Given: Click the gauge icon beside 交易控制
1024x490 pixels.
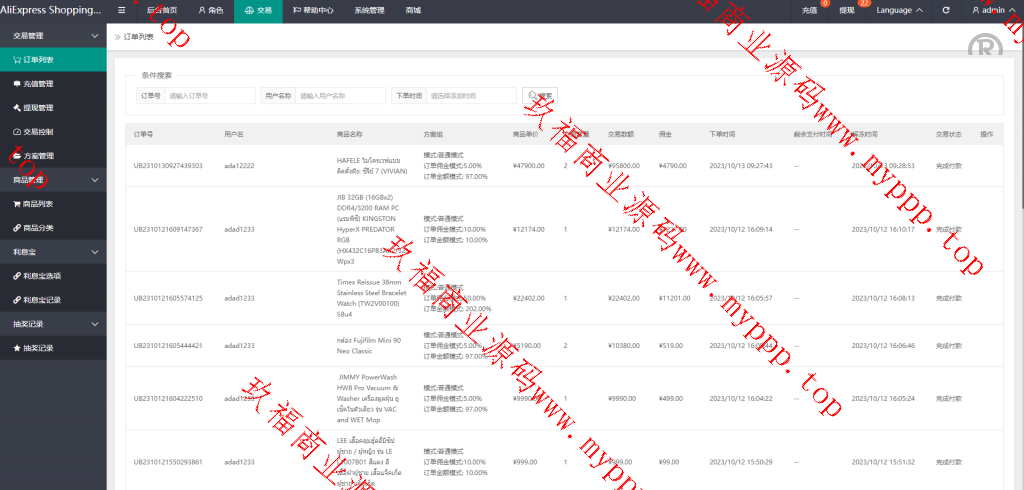Looking at the screenshot, I should (x=17, y=131).
